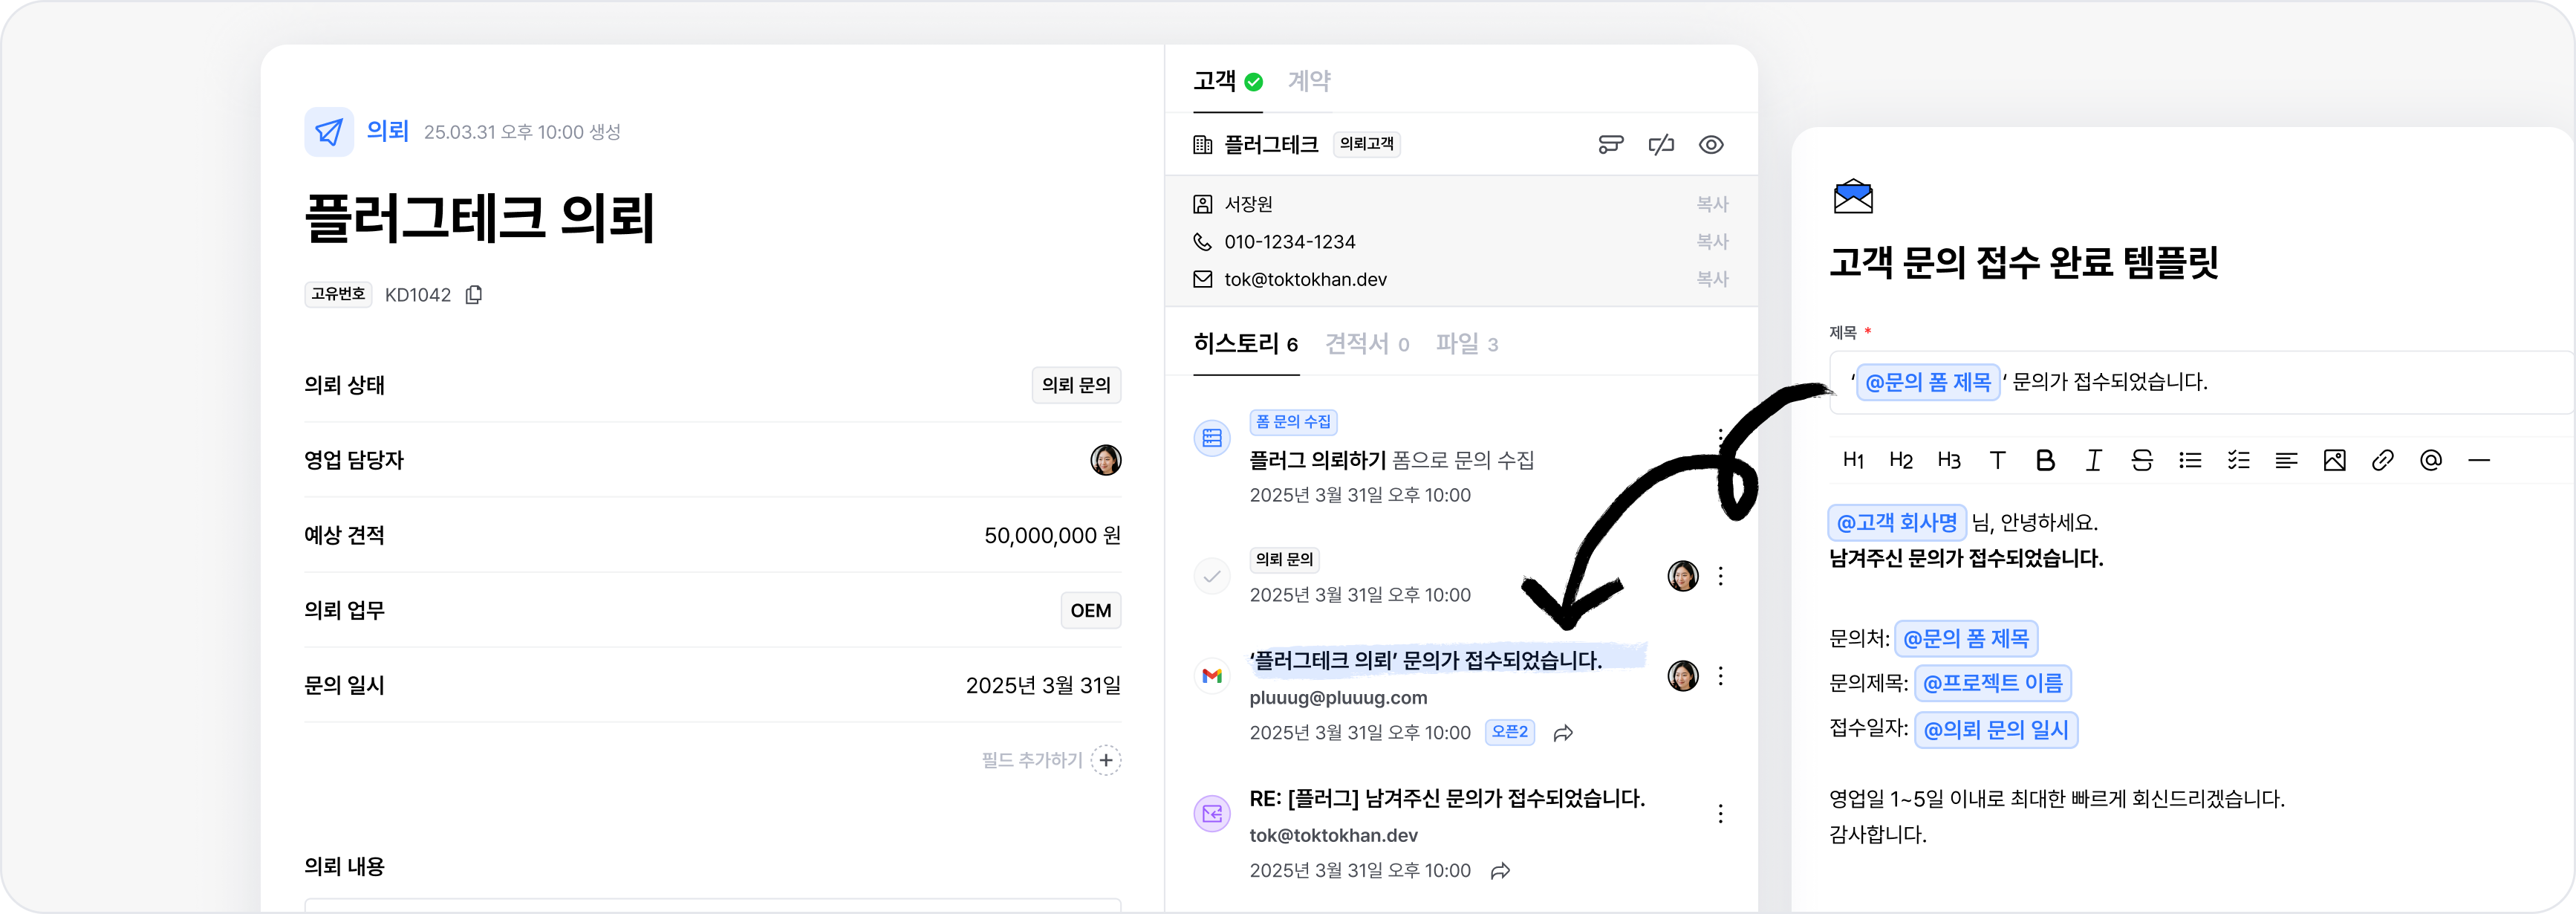Copy the contact name 서장원
This screenshot has width=2576, height=914.
point(1712,204)
